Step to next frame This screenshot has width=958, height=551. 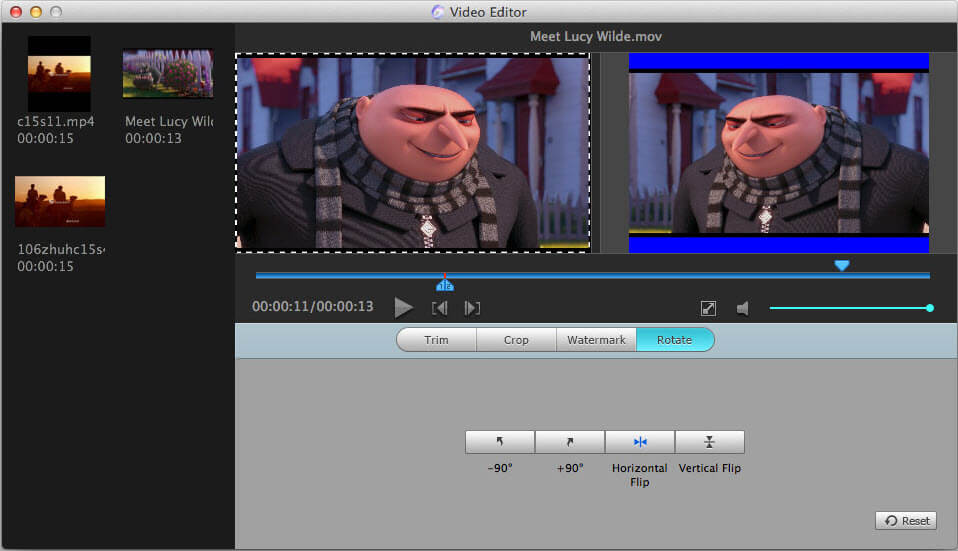click(x=472, y=308)
